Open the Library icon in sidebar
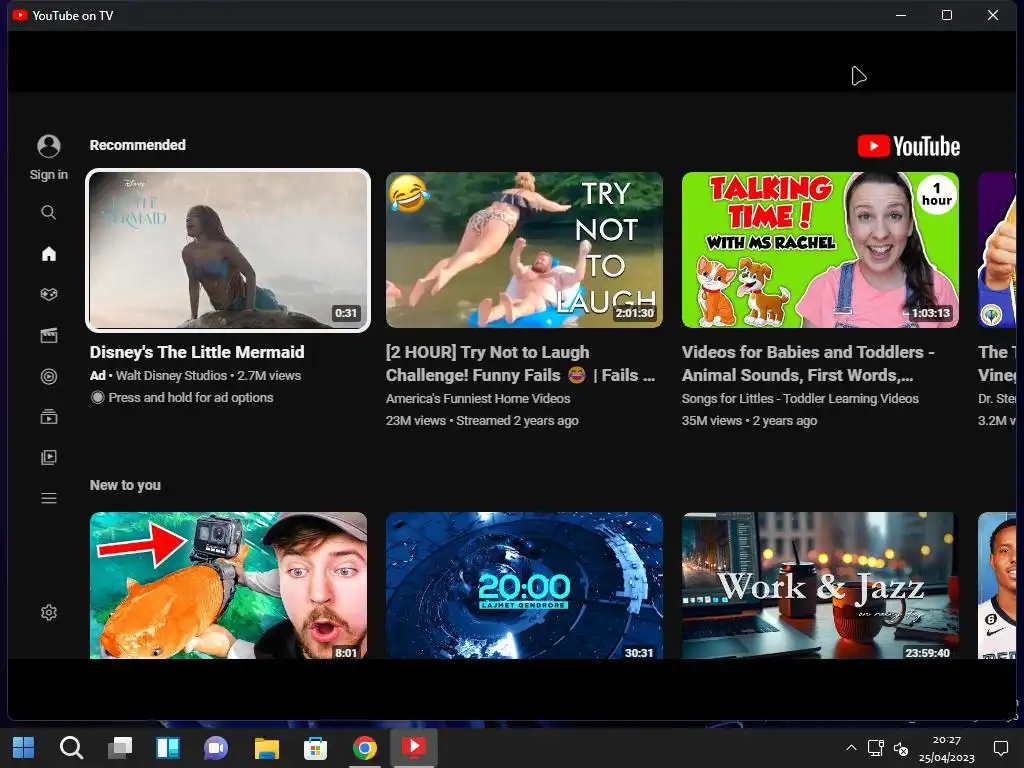This screenshot has width=1024, height=768. (49, 457)
